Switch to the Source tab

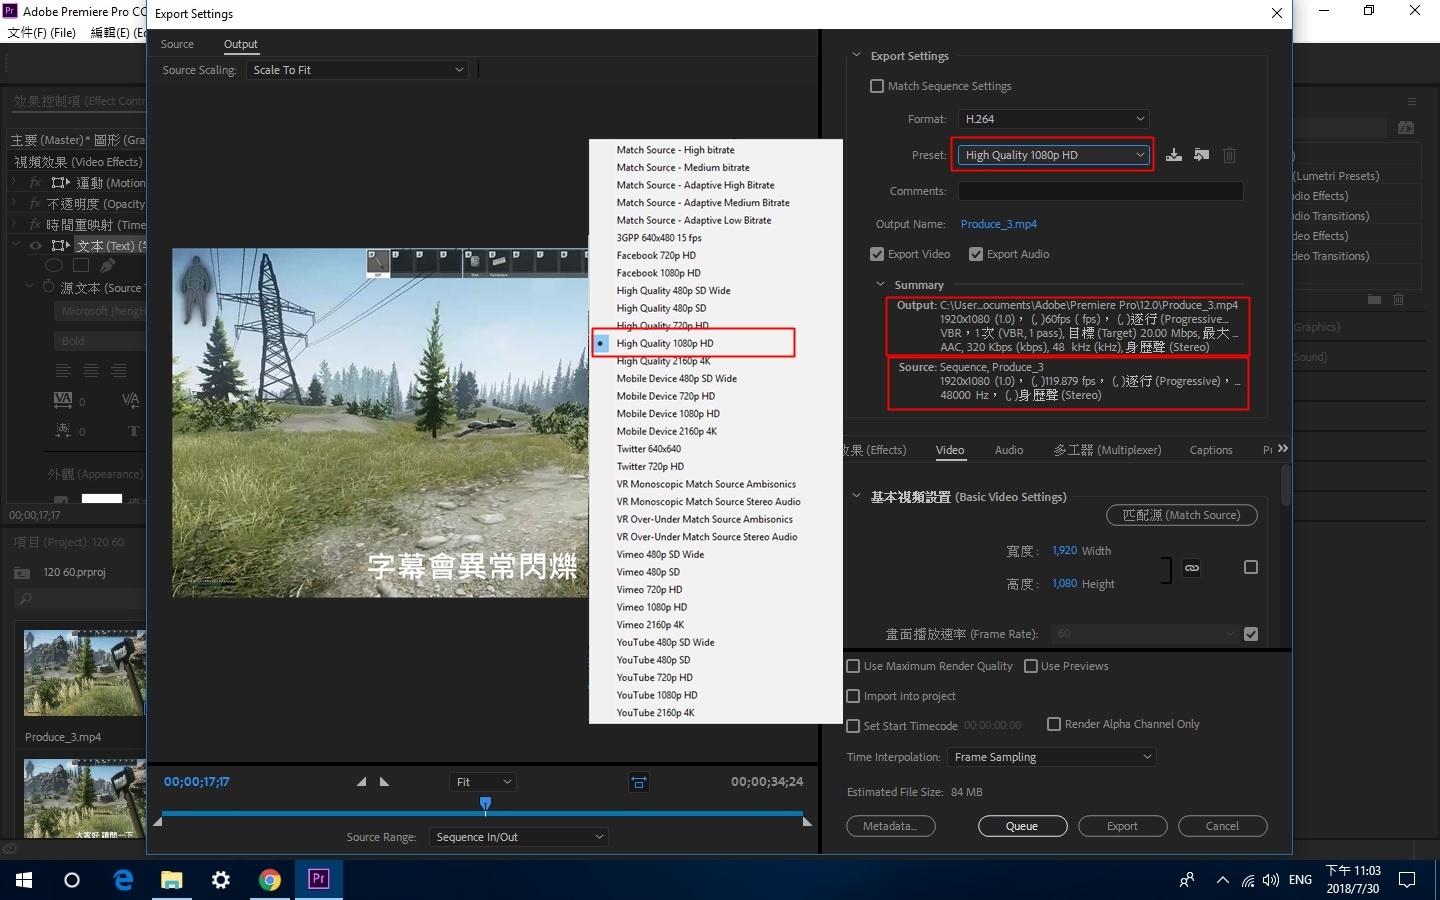coord(177,44)
